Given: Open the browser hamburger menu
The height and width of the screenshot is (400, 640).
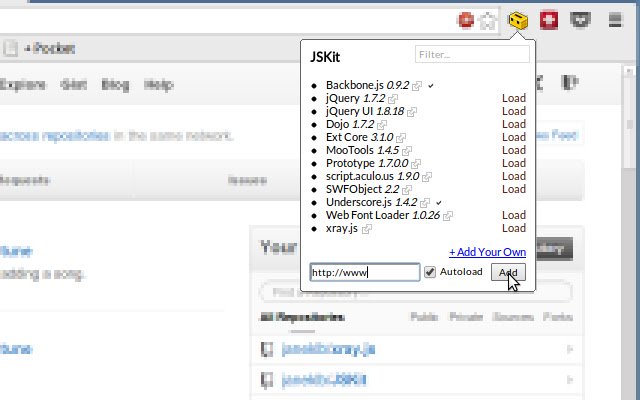Looking at the screenshot, I should pyautogui.click(x=615, y=20).
